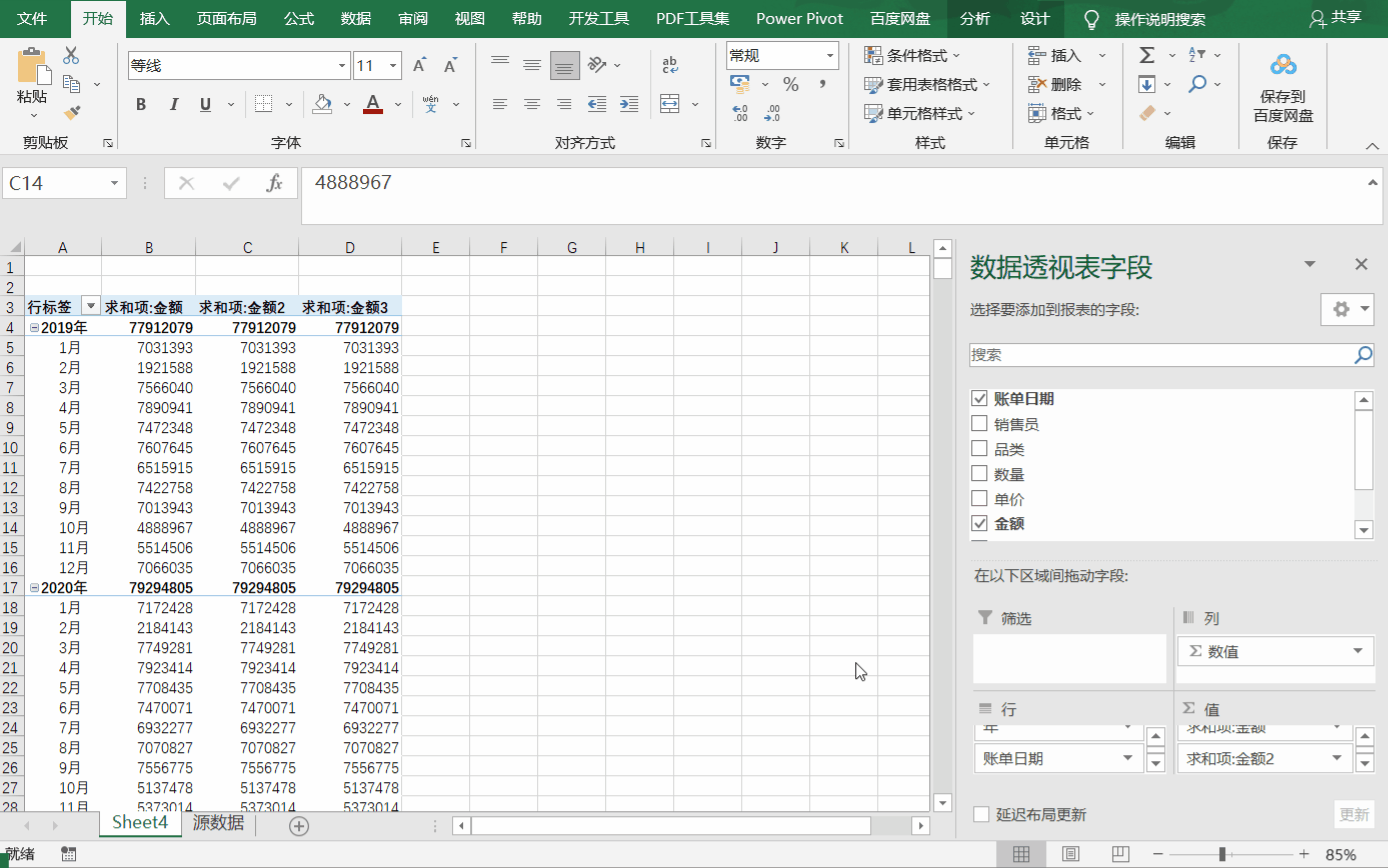Collapse the 2019年 group

point(35,327)
